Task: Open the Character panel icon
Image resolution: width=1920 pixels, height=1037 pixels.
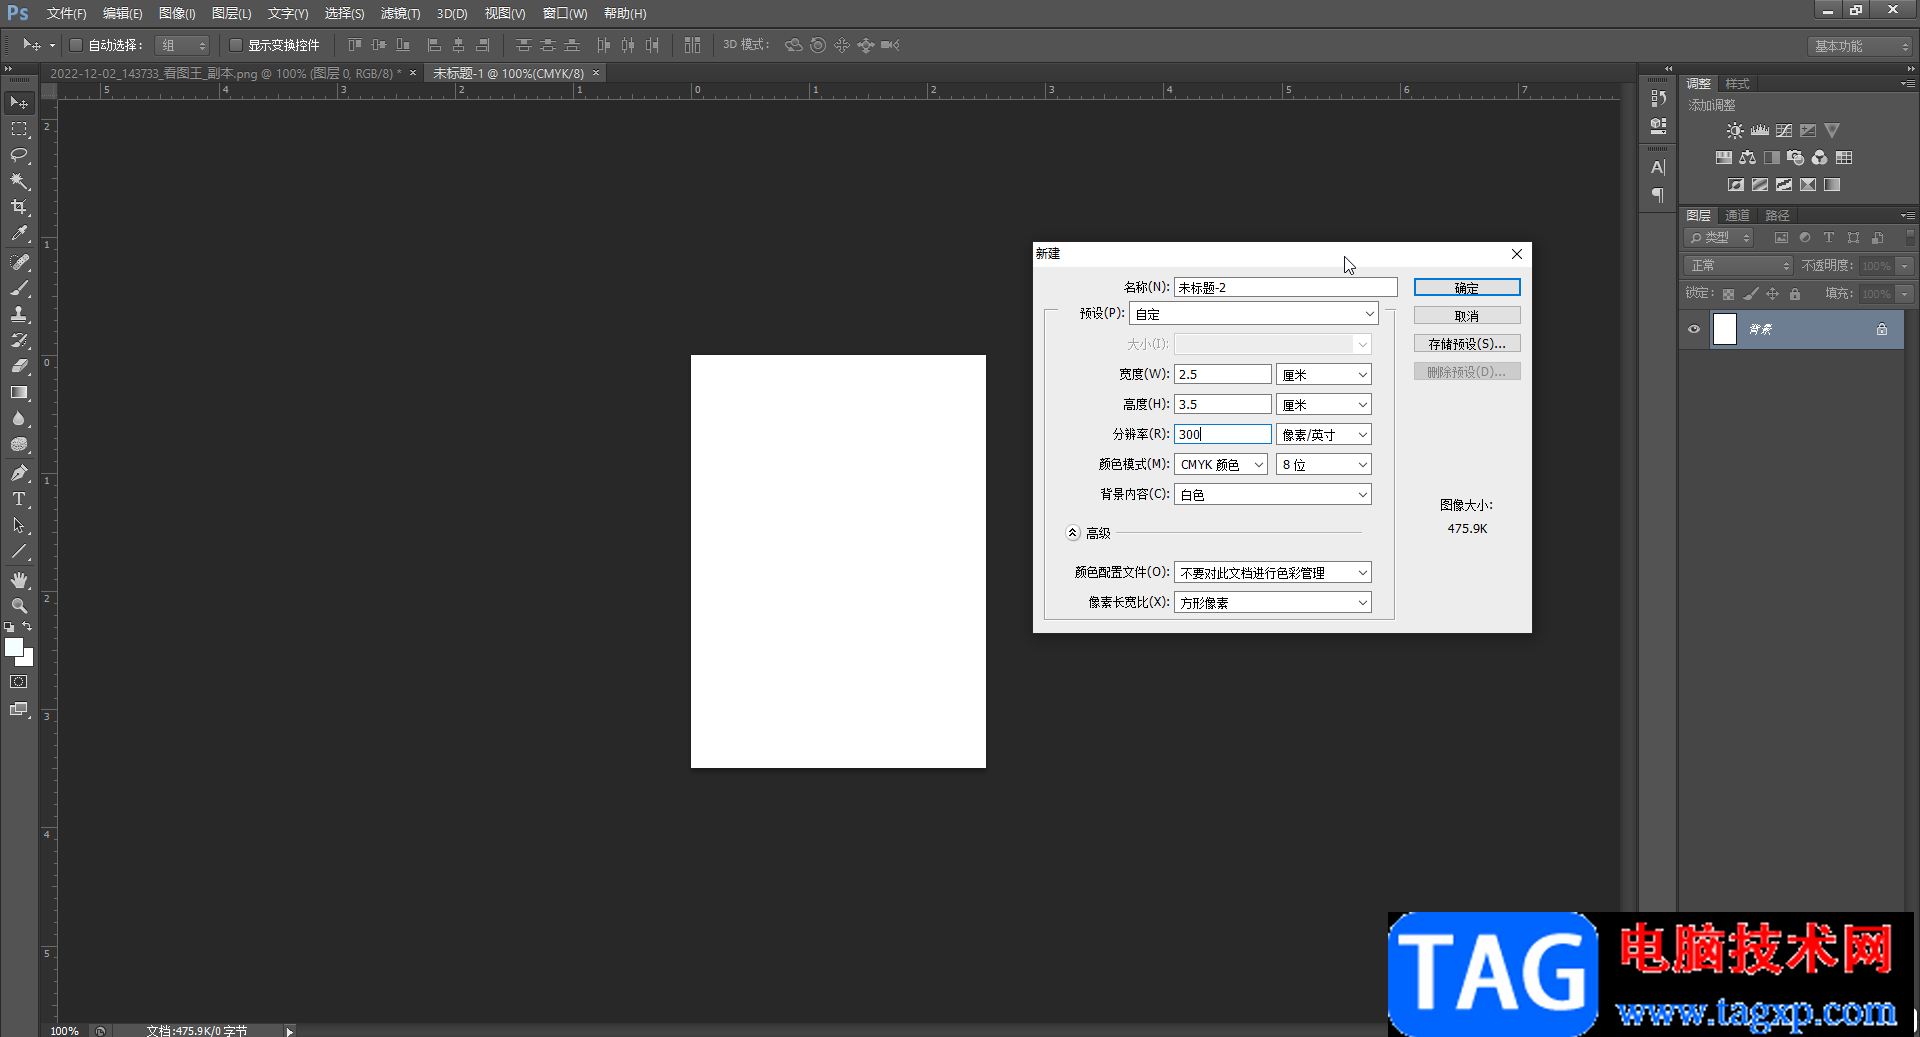Action: 1658,168
